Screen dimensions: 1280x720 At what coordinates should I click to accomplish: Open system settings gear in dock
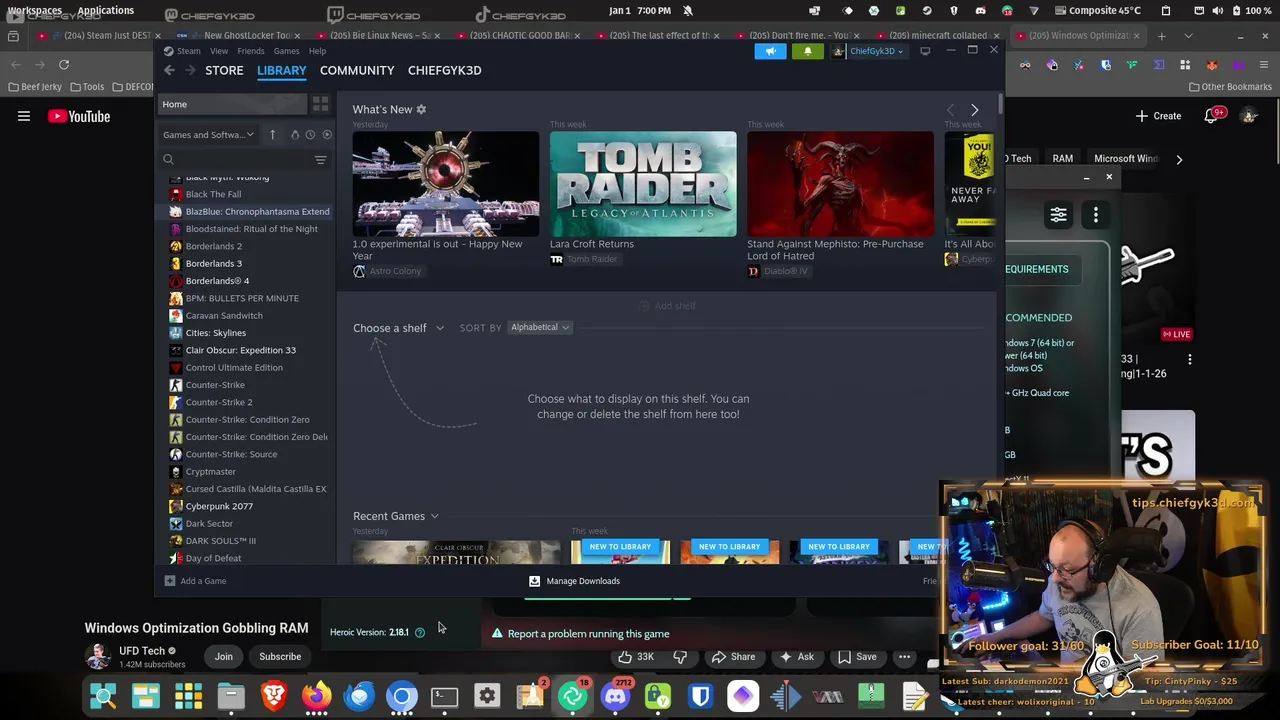coord(487,696)
